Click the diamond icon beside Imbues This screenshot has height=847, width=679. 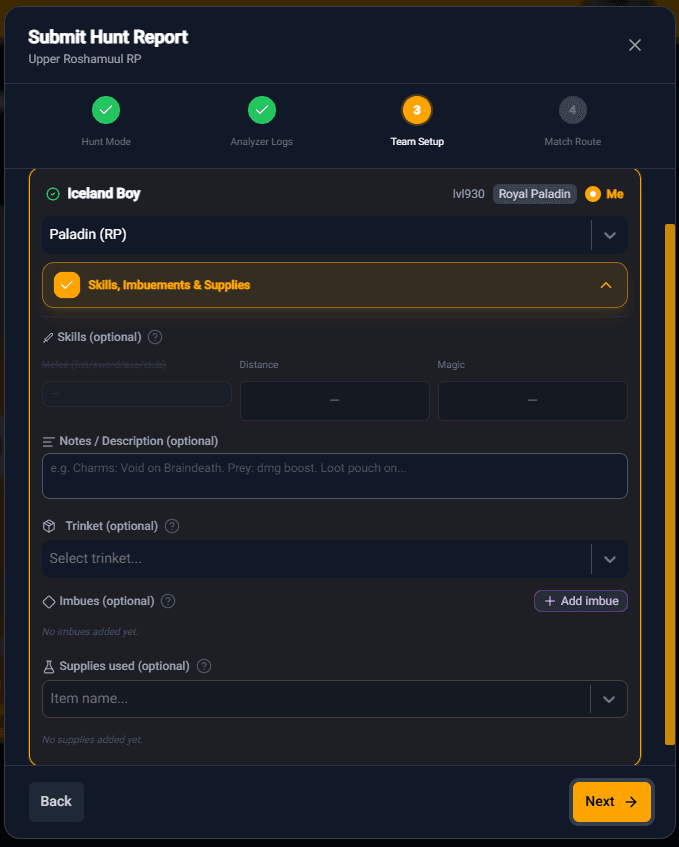point(49,601)
